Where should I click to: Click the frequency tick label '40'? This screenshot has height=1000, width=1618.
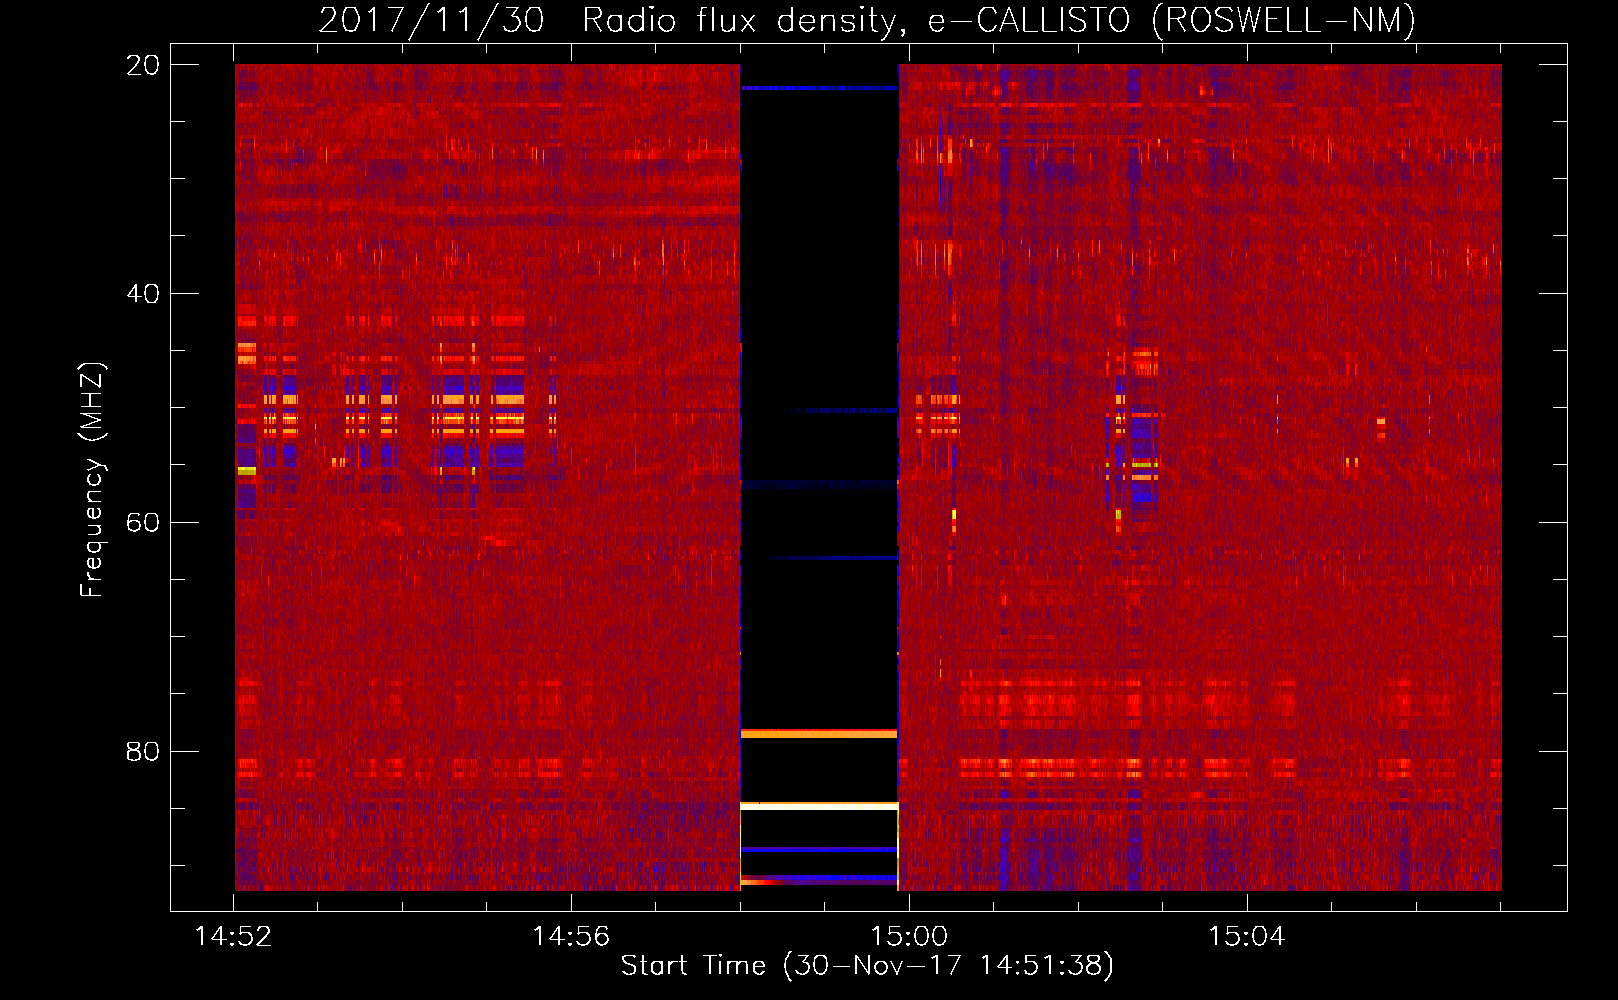[143, 294]
